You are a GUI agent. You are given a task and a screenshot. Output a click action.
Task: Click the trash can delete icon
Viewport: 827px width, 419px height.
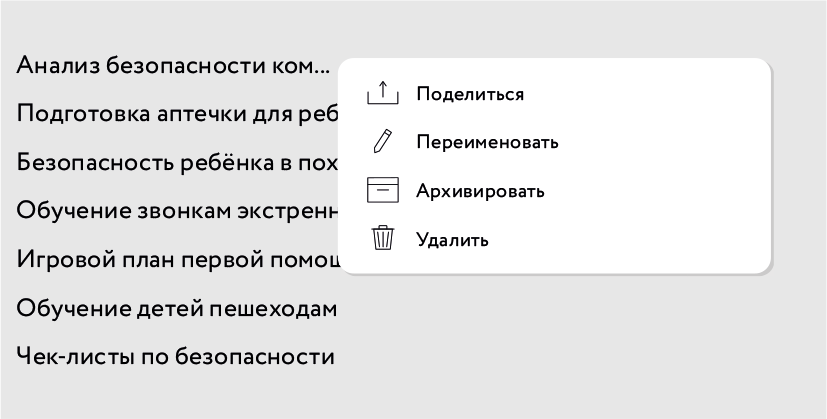383,239
